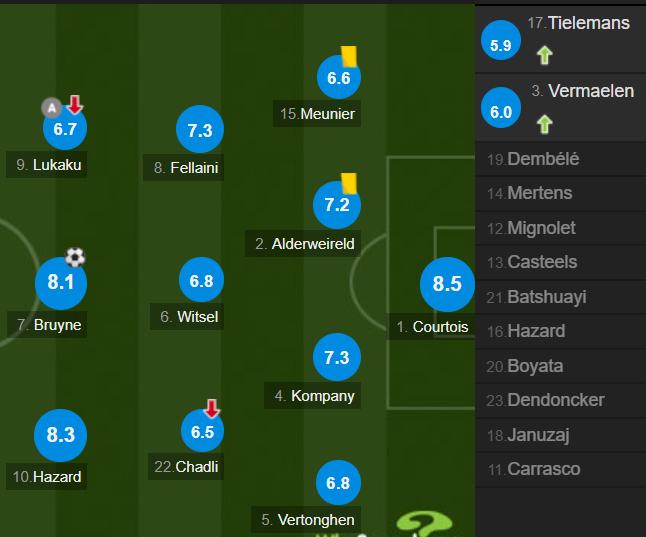Choose Mertens from the bench list

click(x=561, y=193)
